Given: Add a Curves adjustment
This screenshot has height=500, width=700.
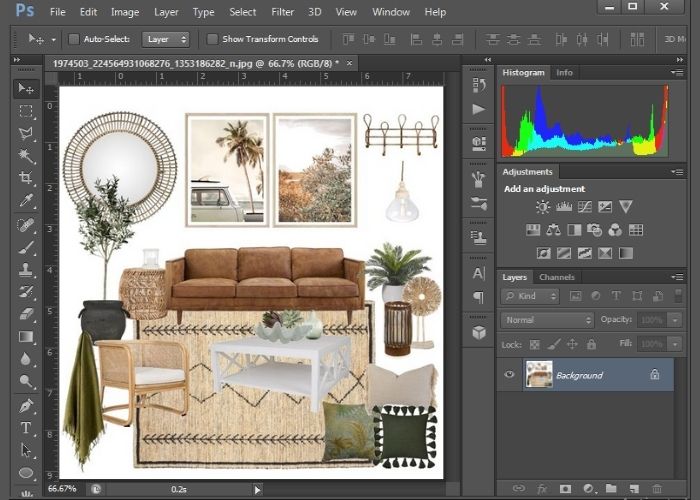Looking at the screenshot, I should (x=584, y=207).
